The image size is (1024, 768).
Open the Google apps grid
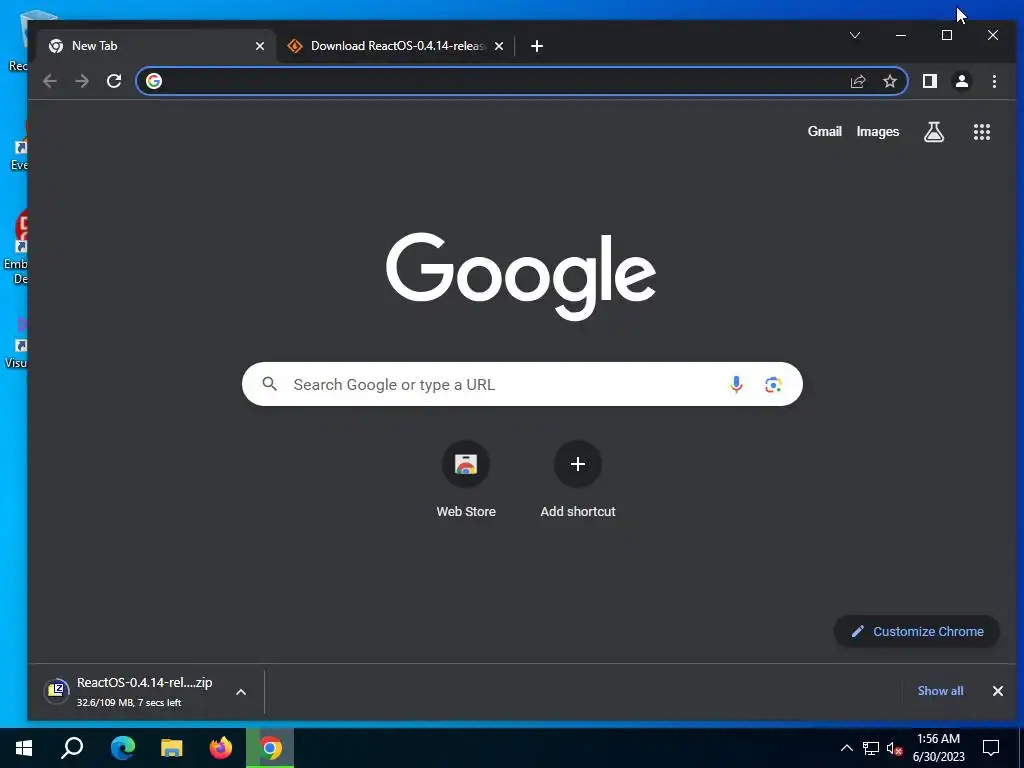tap(982, 132)
